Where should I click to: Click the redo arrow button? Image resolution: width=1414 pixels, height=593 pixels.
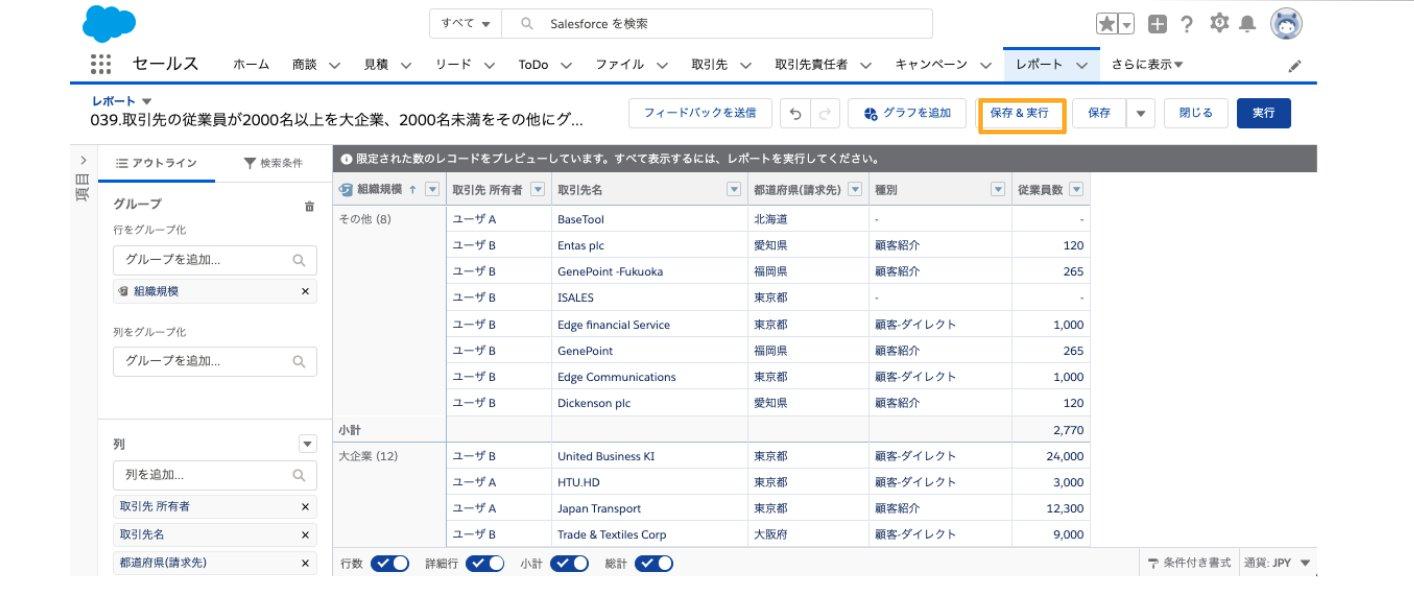[824, 113]
